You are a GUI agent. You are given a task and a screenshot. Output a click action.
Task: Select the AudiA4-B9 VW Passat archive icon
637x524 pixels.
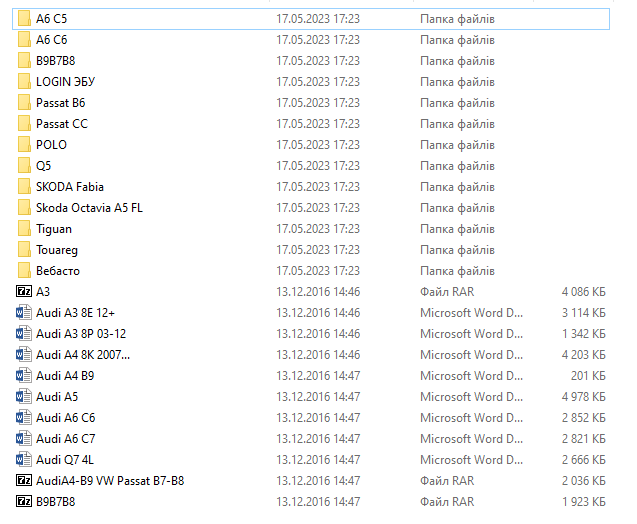pos(24,481)
